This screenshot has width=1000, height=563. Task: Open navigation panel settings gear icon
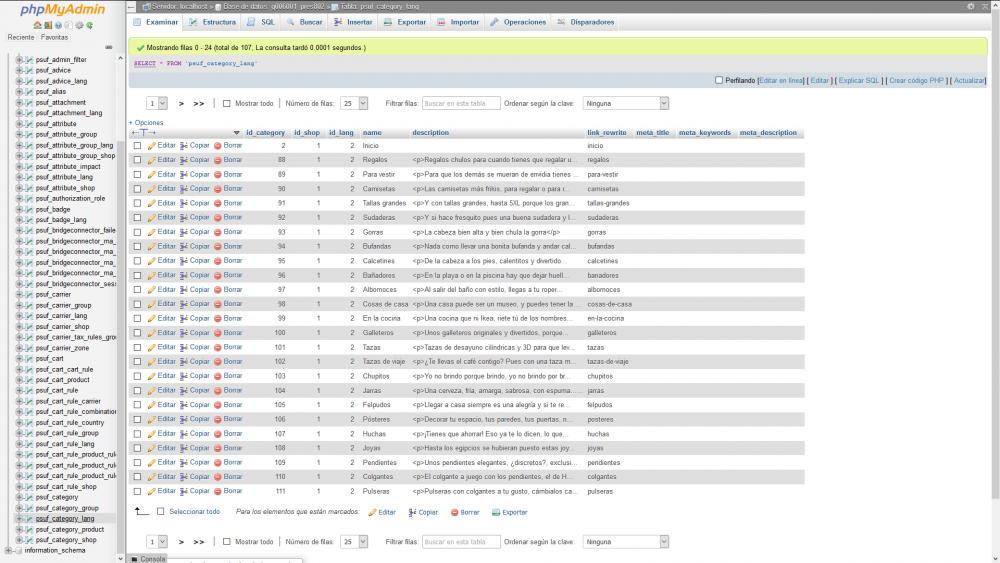[79, 26]
